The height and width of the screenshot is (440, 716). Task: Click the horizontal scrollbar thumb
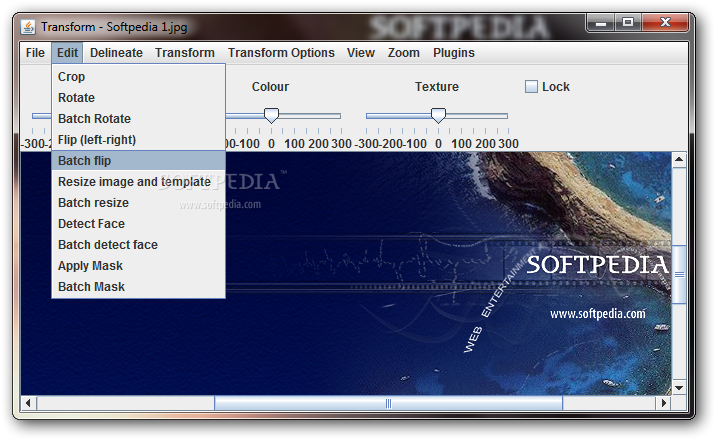point(389,403)
